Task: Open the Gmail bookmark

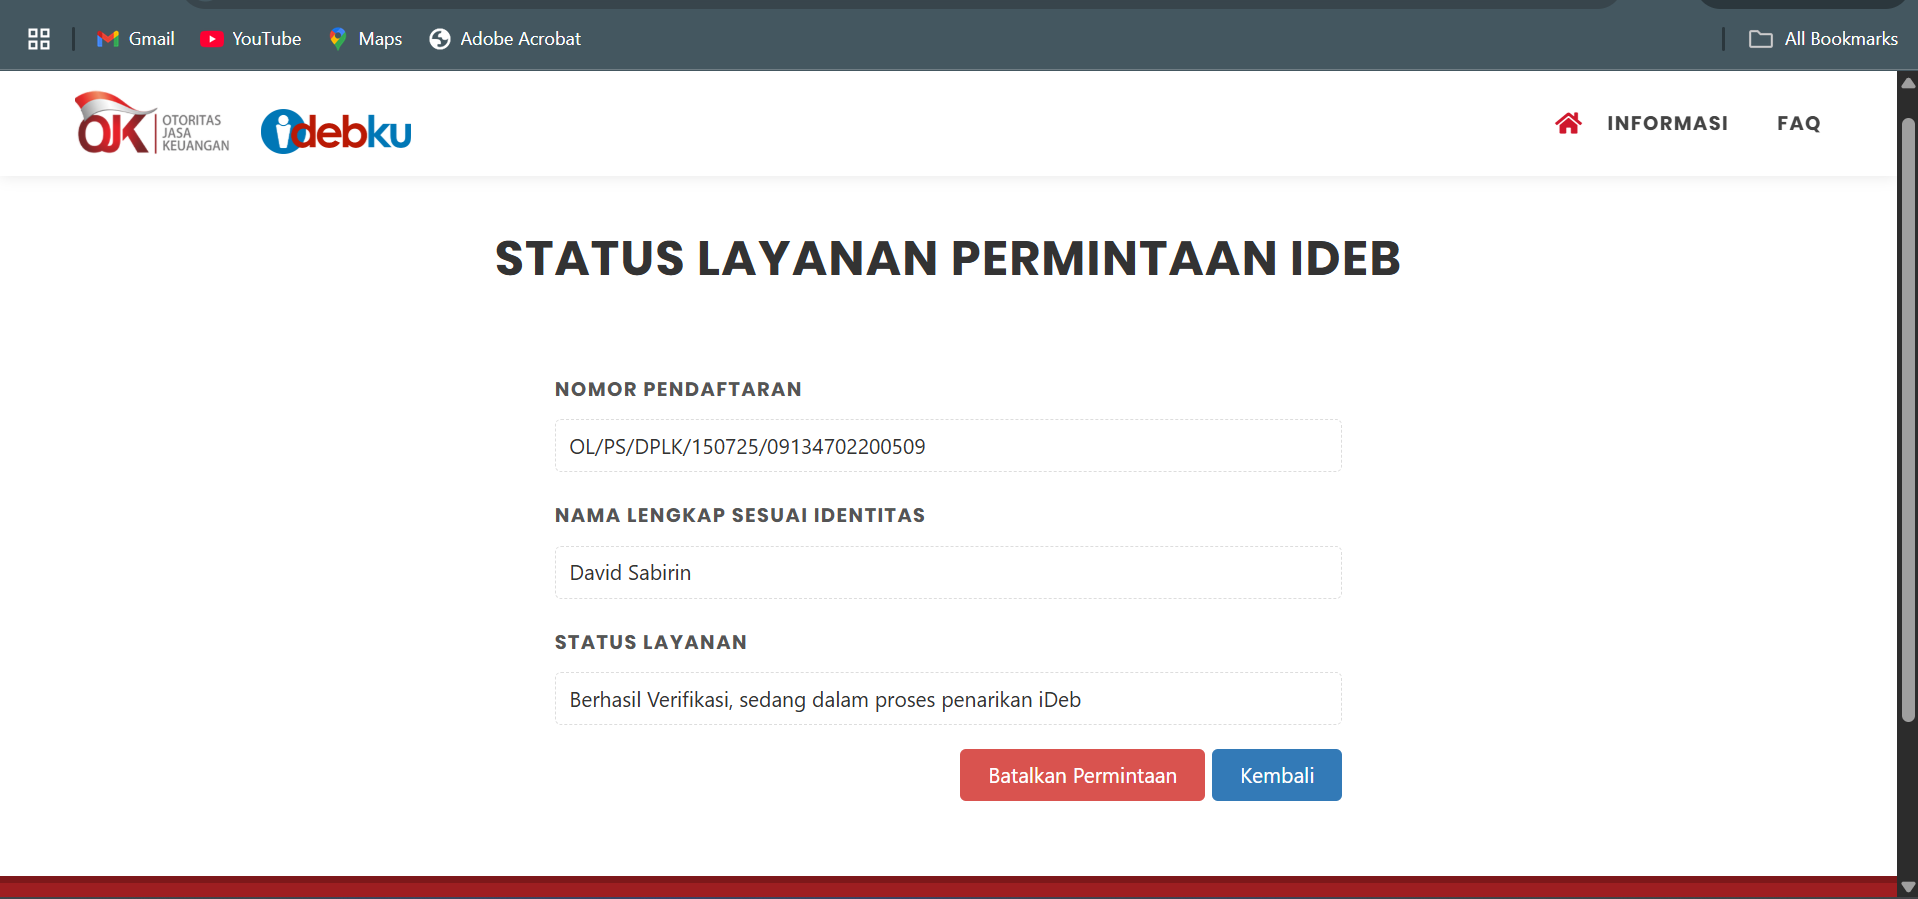Action: pos(136,39)
